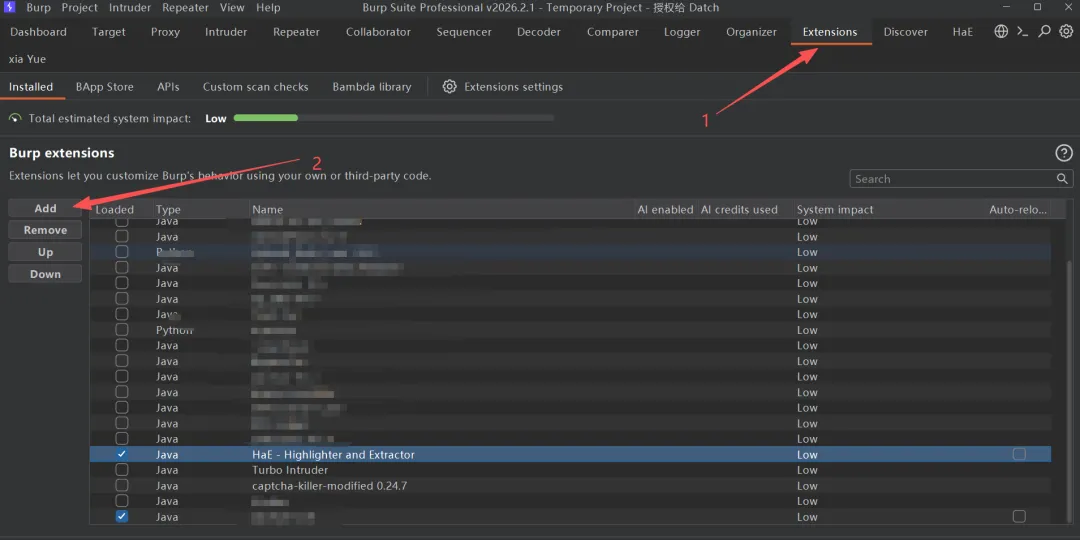Screen dimensions: 1080x540
Task: Check Loaded box for Turbo Intruder
Action: pyautogui.click(x=122, y=470)
